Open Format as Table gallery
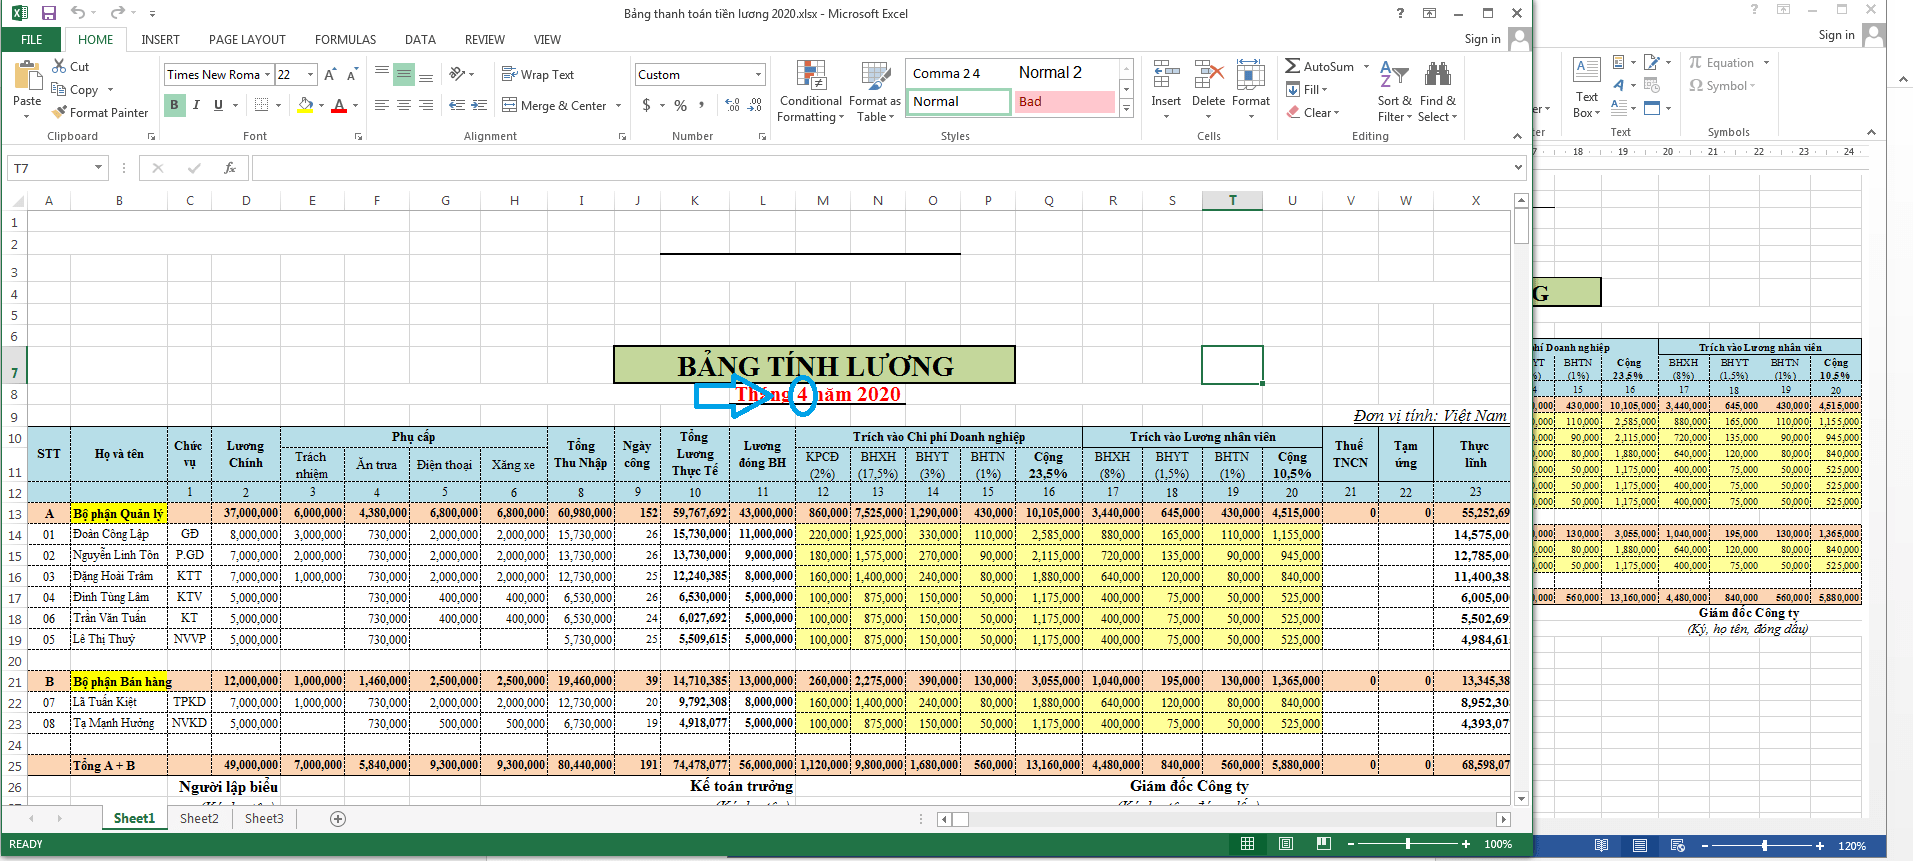The height and width of the screenshot is (861, 1913). (875, 91)
